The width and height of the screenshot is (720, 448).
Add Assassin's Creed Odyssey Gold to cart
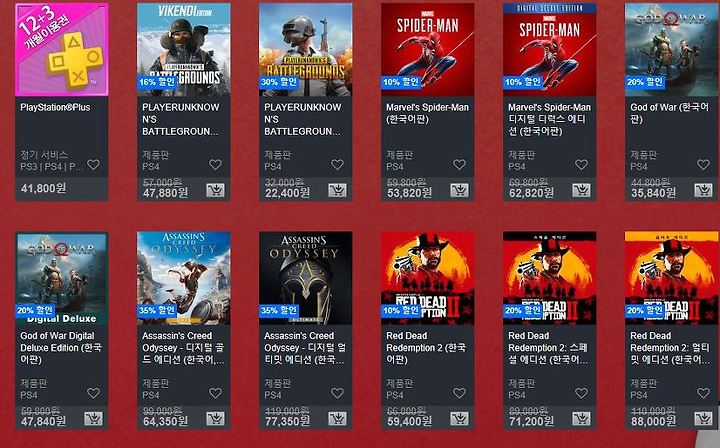click(x=215, y=419)
